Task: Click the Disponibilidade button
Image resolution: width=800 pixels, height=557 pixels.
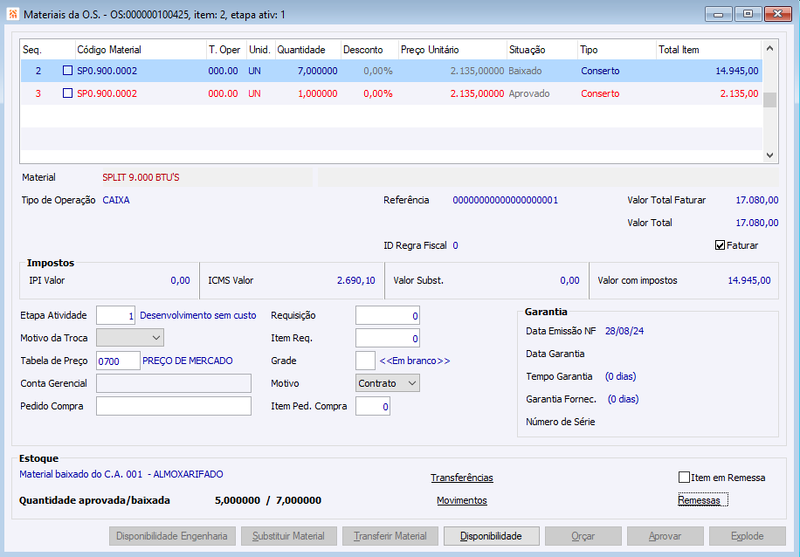Action: click(x=491, y=536)
